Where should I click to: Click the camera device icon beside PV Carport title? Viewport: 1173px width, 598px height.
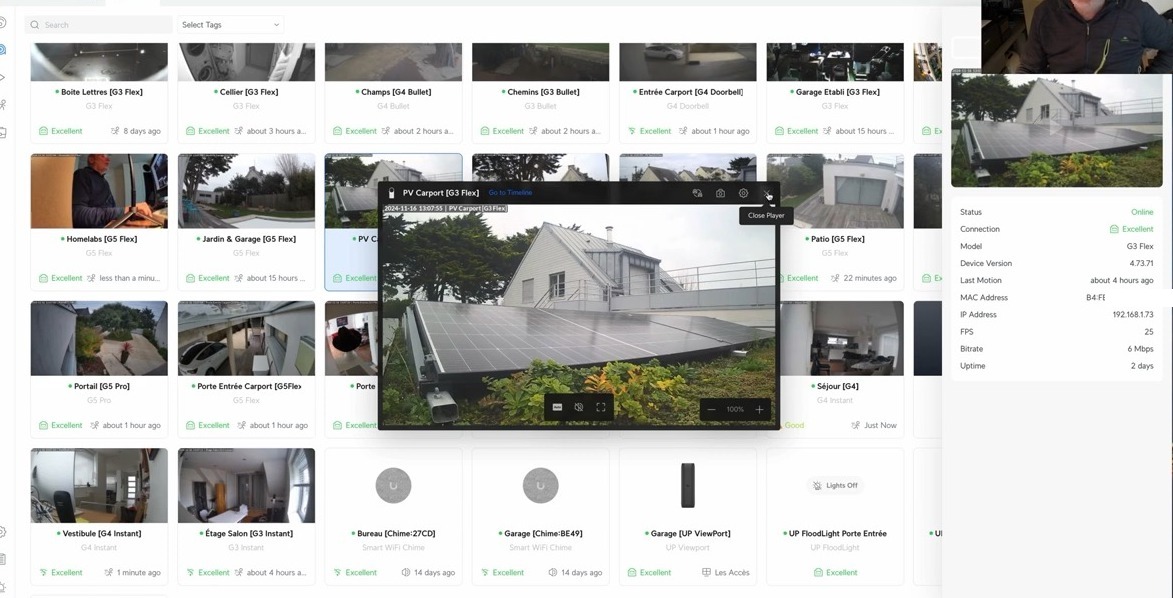pos(391,193)
